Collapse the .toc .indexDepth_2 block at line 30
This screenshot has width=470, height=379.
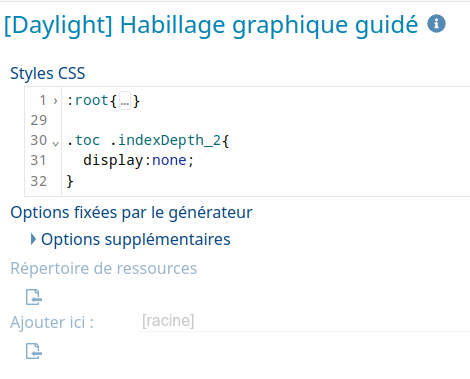coord(56,143)
